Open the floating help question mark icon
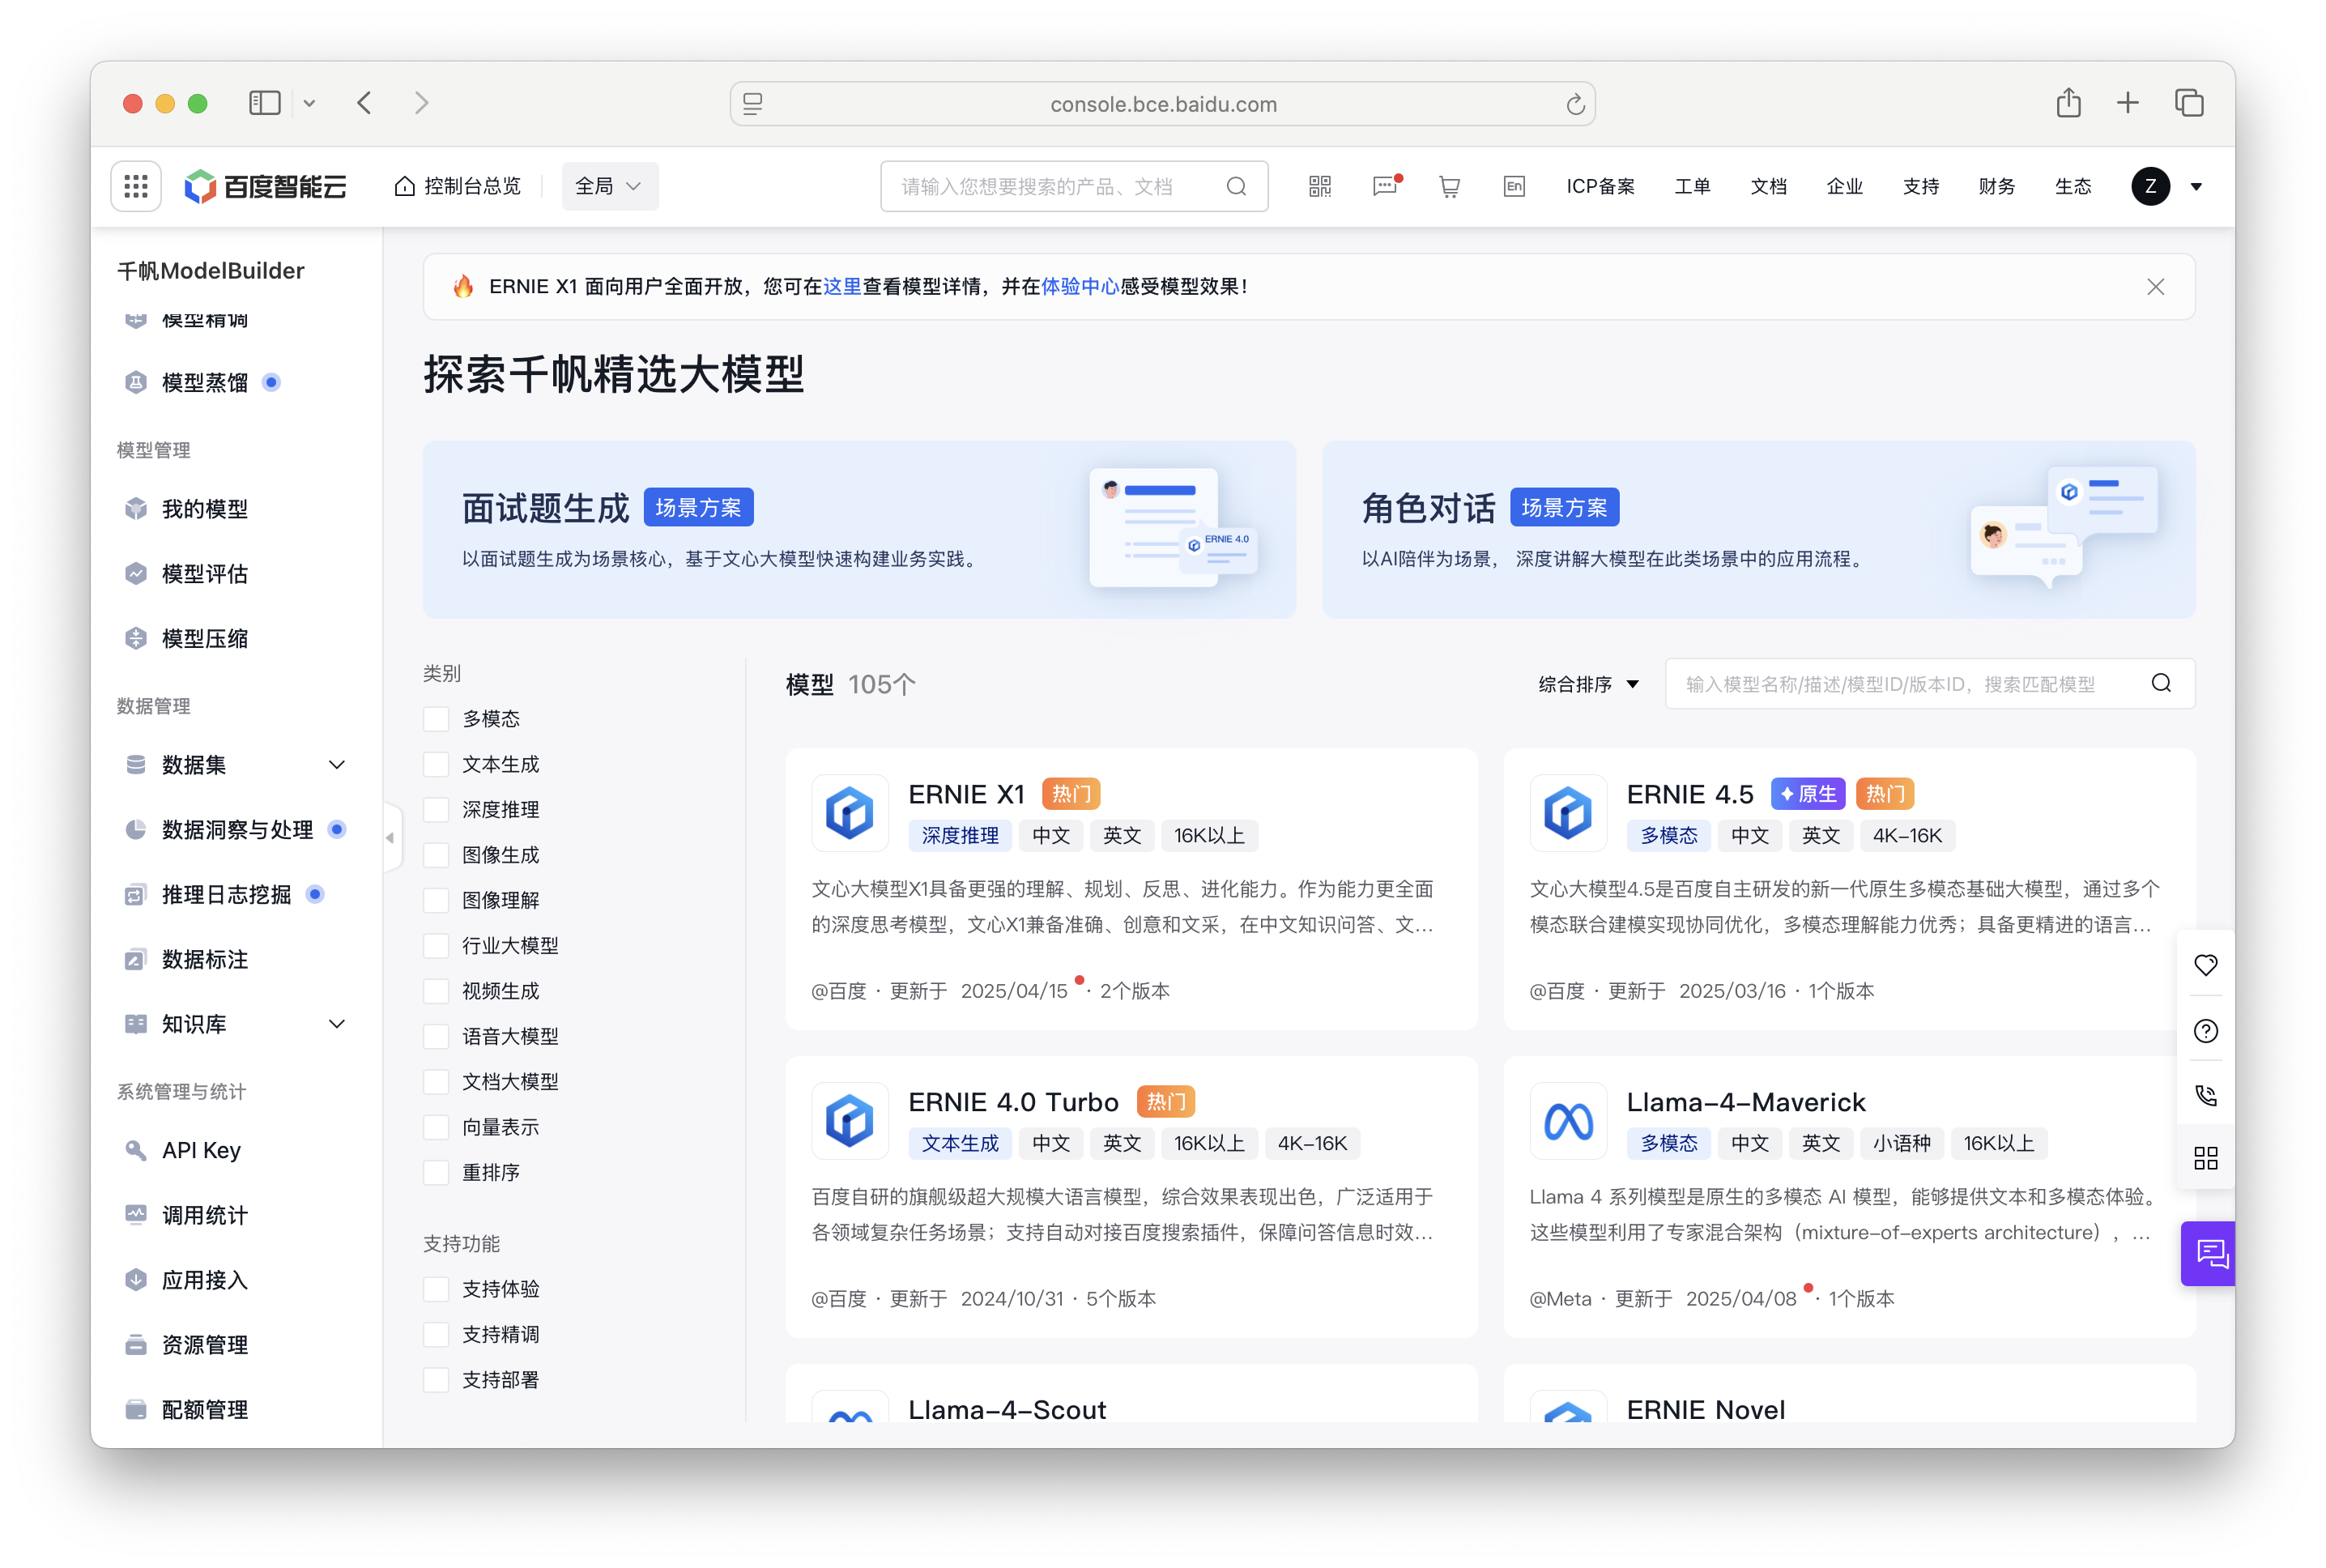 click(2207, 1031)
